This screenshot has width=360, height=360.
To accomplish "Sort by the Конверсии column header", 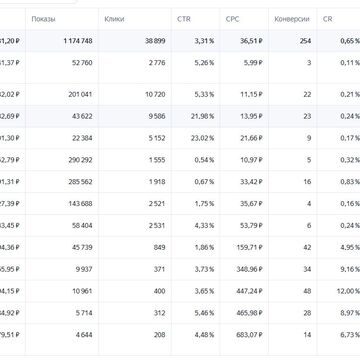I will point(292,19).
